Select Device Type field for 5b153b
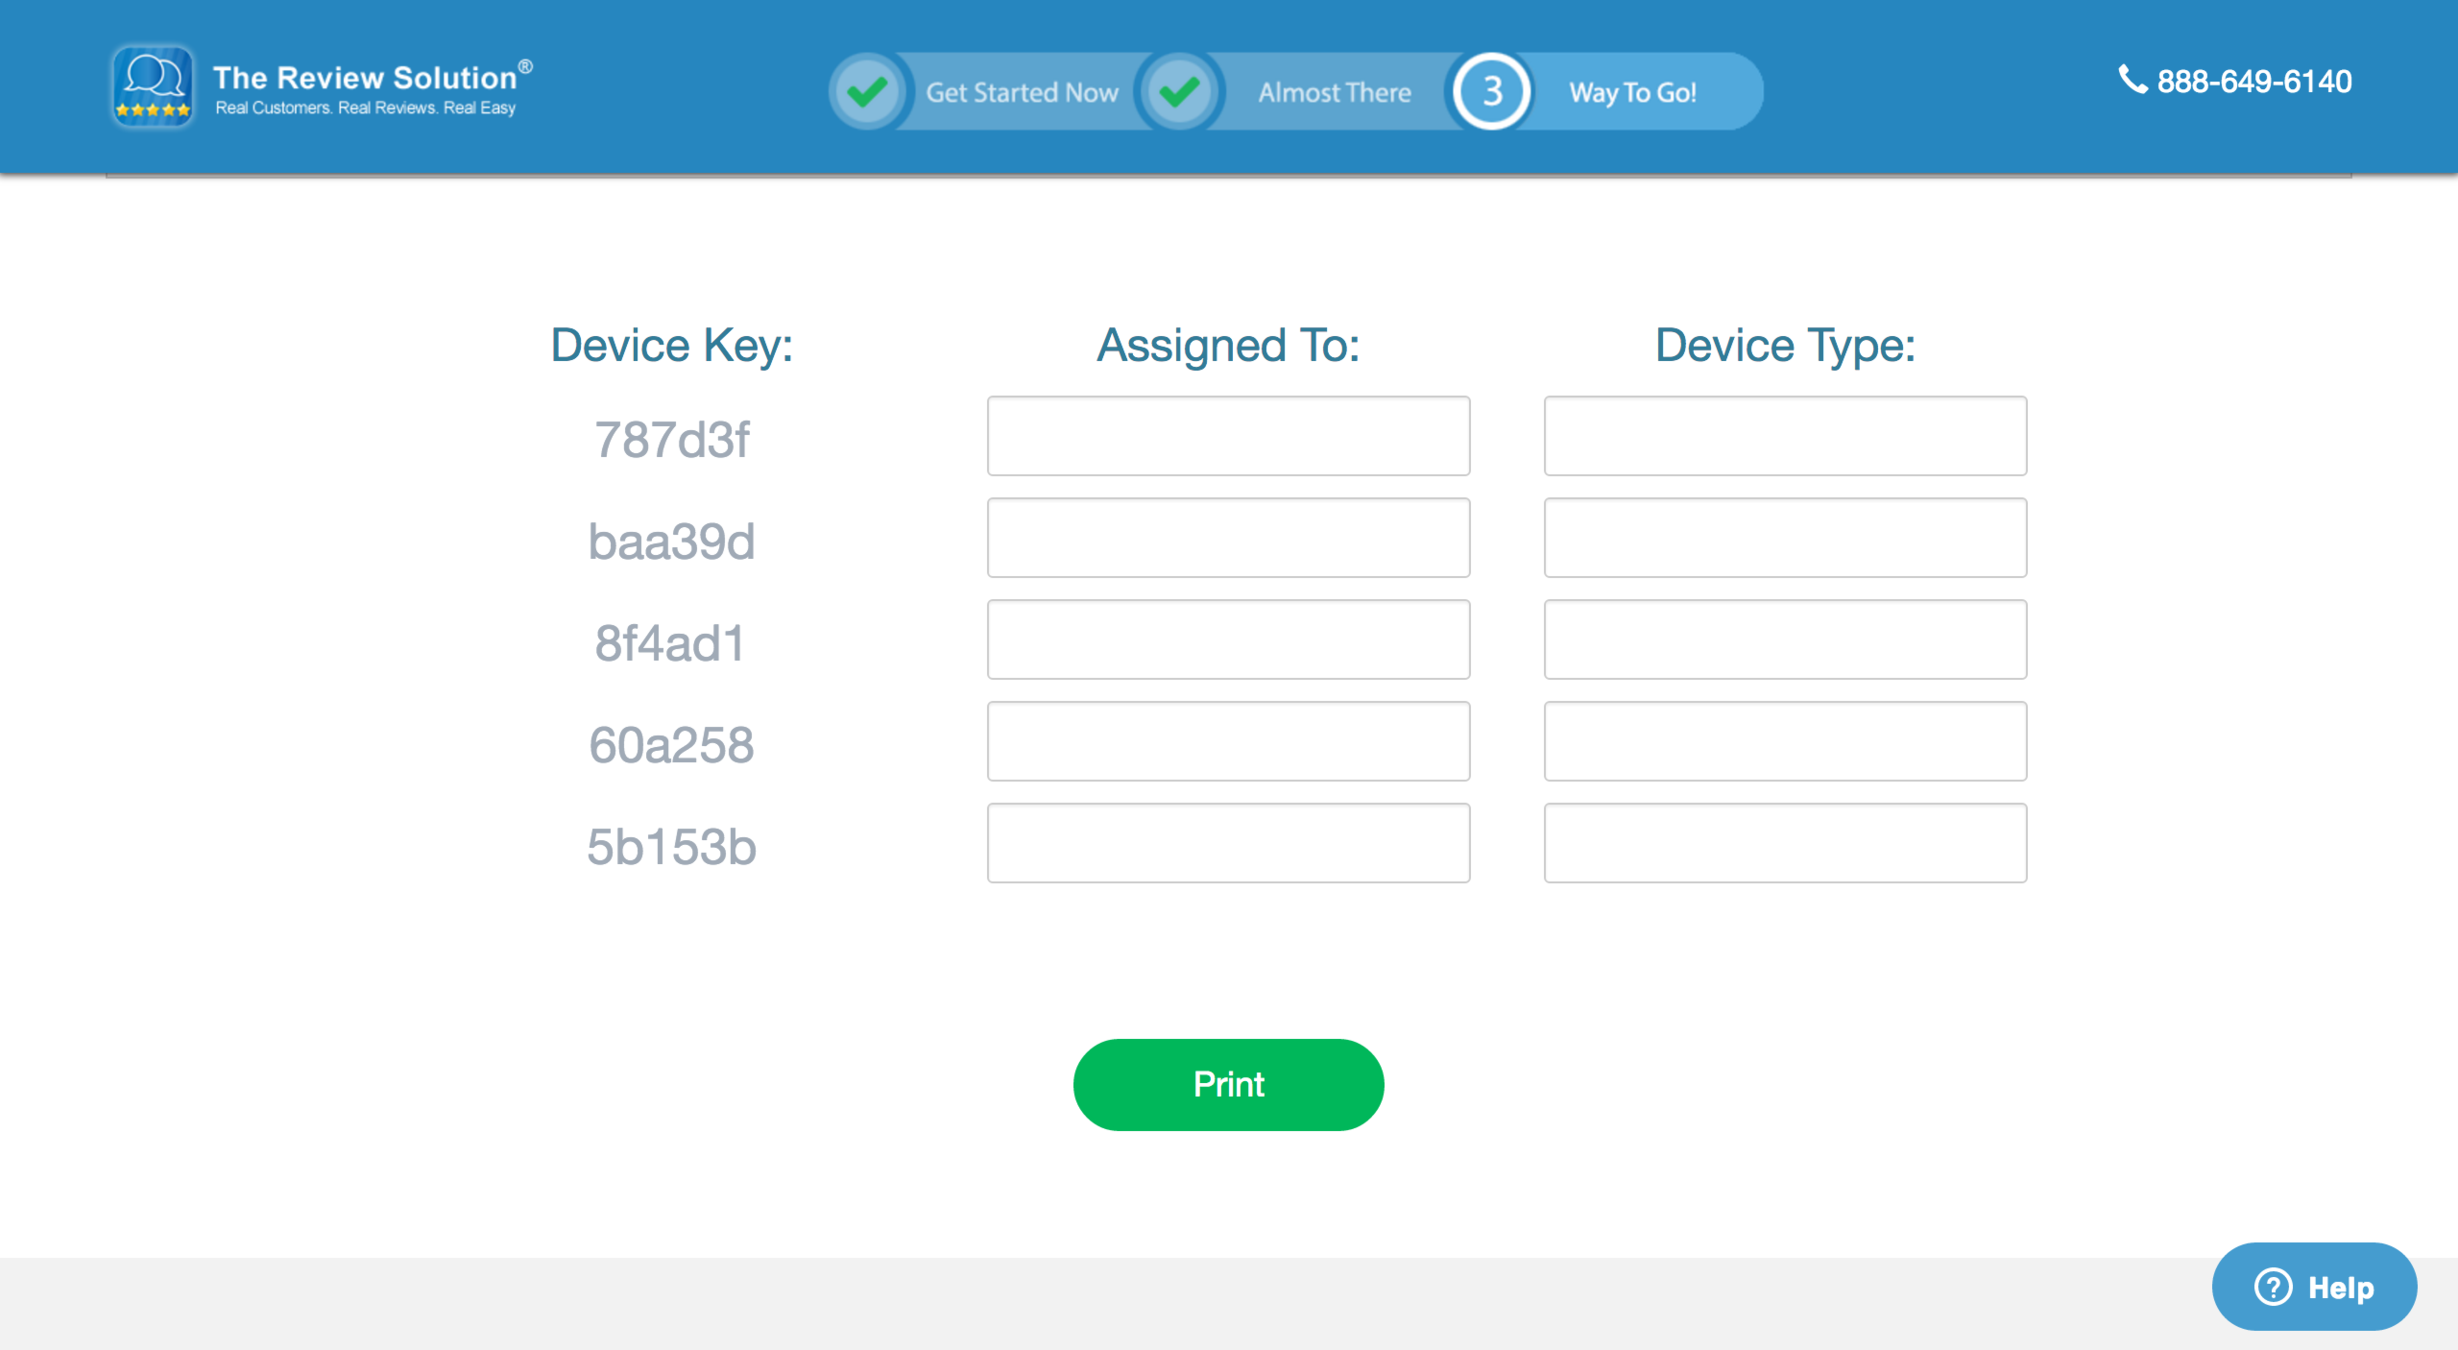2458x1350 pixels. (x=1785, y=843)
